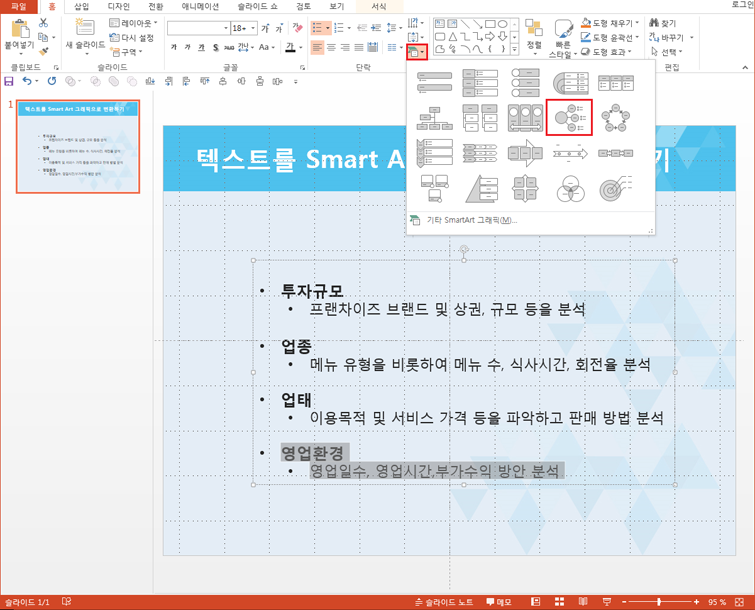Switch to the Format (서식) tab
This screenshot has height=610, width=755.
click(x=379, y=6)
